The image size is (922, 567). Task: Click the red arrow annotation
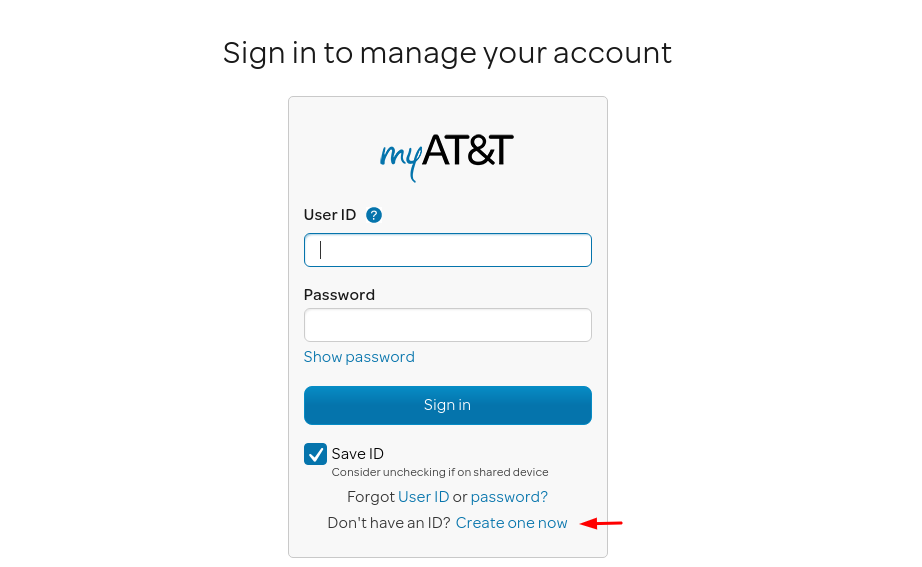(x=601, y=523)
